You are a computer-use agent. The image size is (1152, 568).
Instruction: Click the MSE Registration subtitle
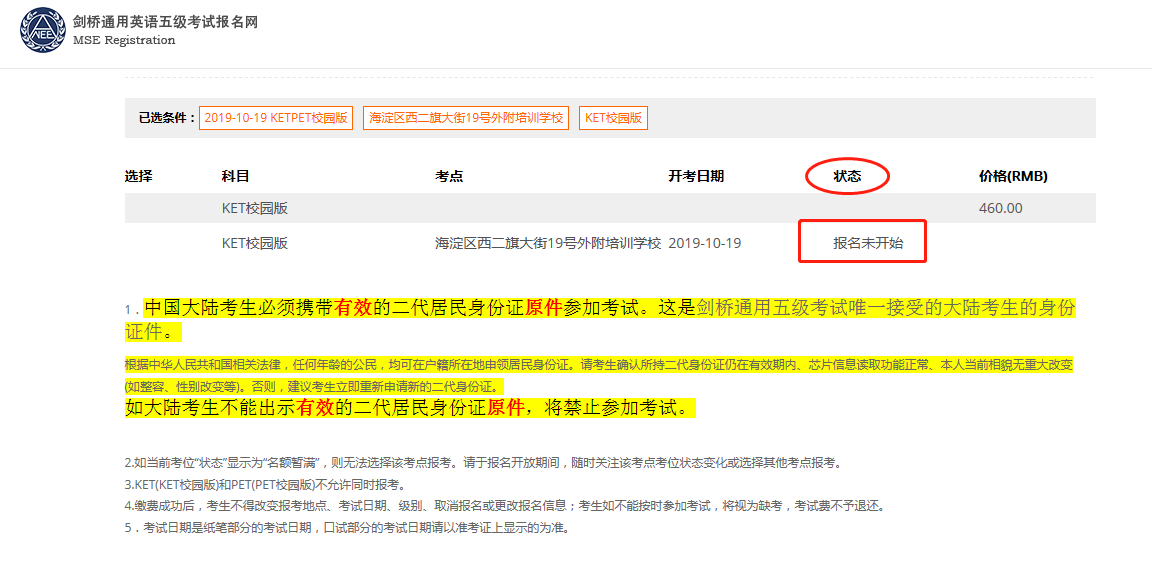pos(124,40)
